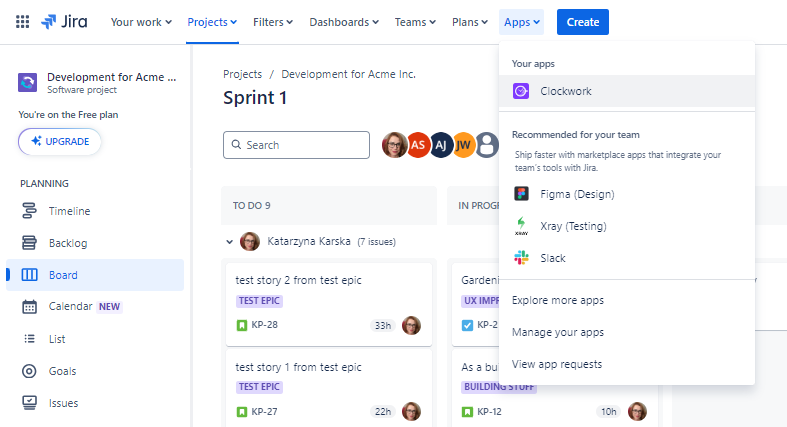
Task: Click the Development for Acme Inc. breadcrumb
Action: (348, 74)
